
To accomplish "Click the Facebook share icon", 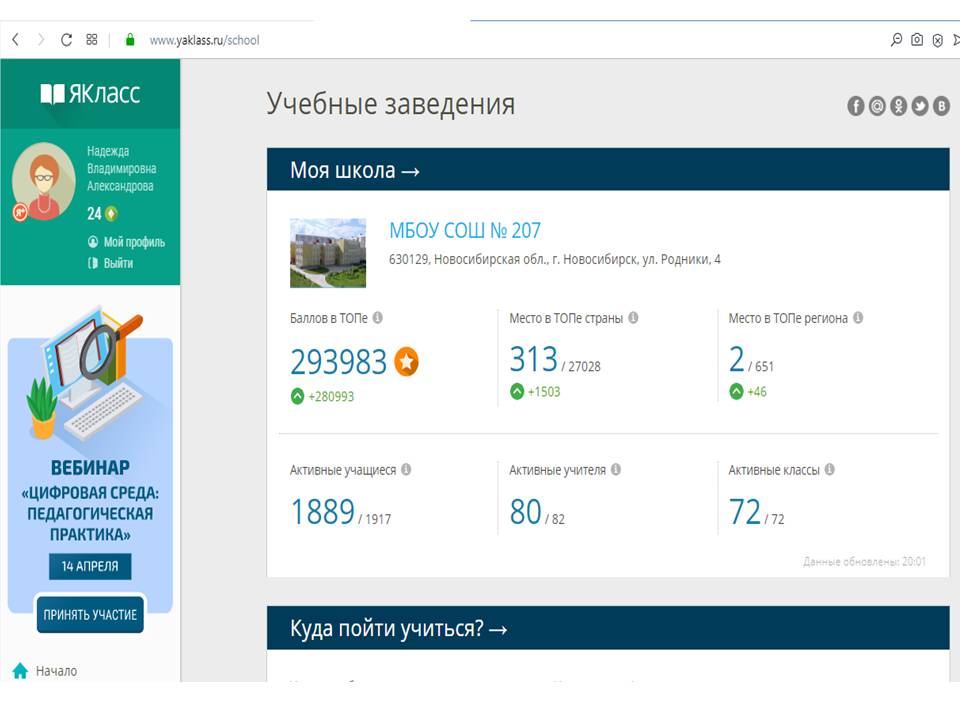I will click(x=856, y=106).
